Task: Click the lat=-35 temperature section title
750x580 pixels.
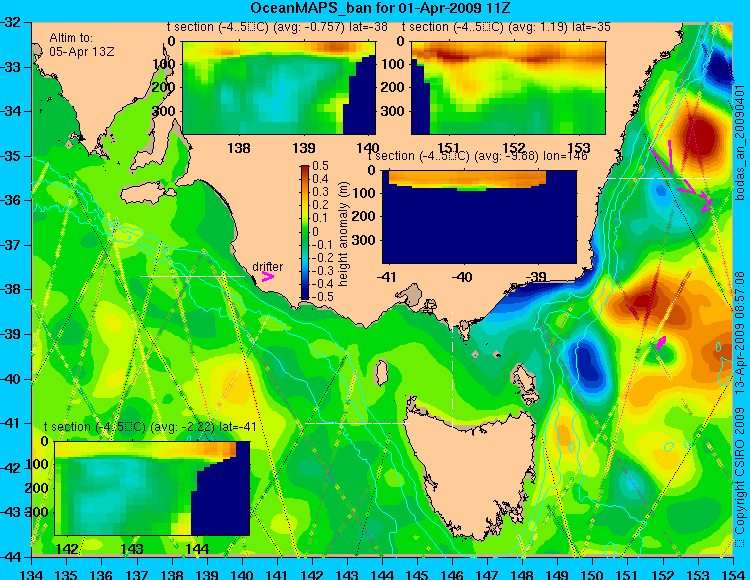Action: click(x=506, y=27)
